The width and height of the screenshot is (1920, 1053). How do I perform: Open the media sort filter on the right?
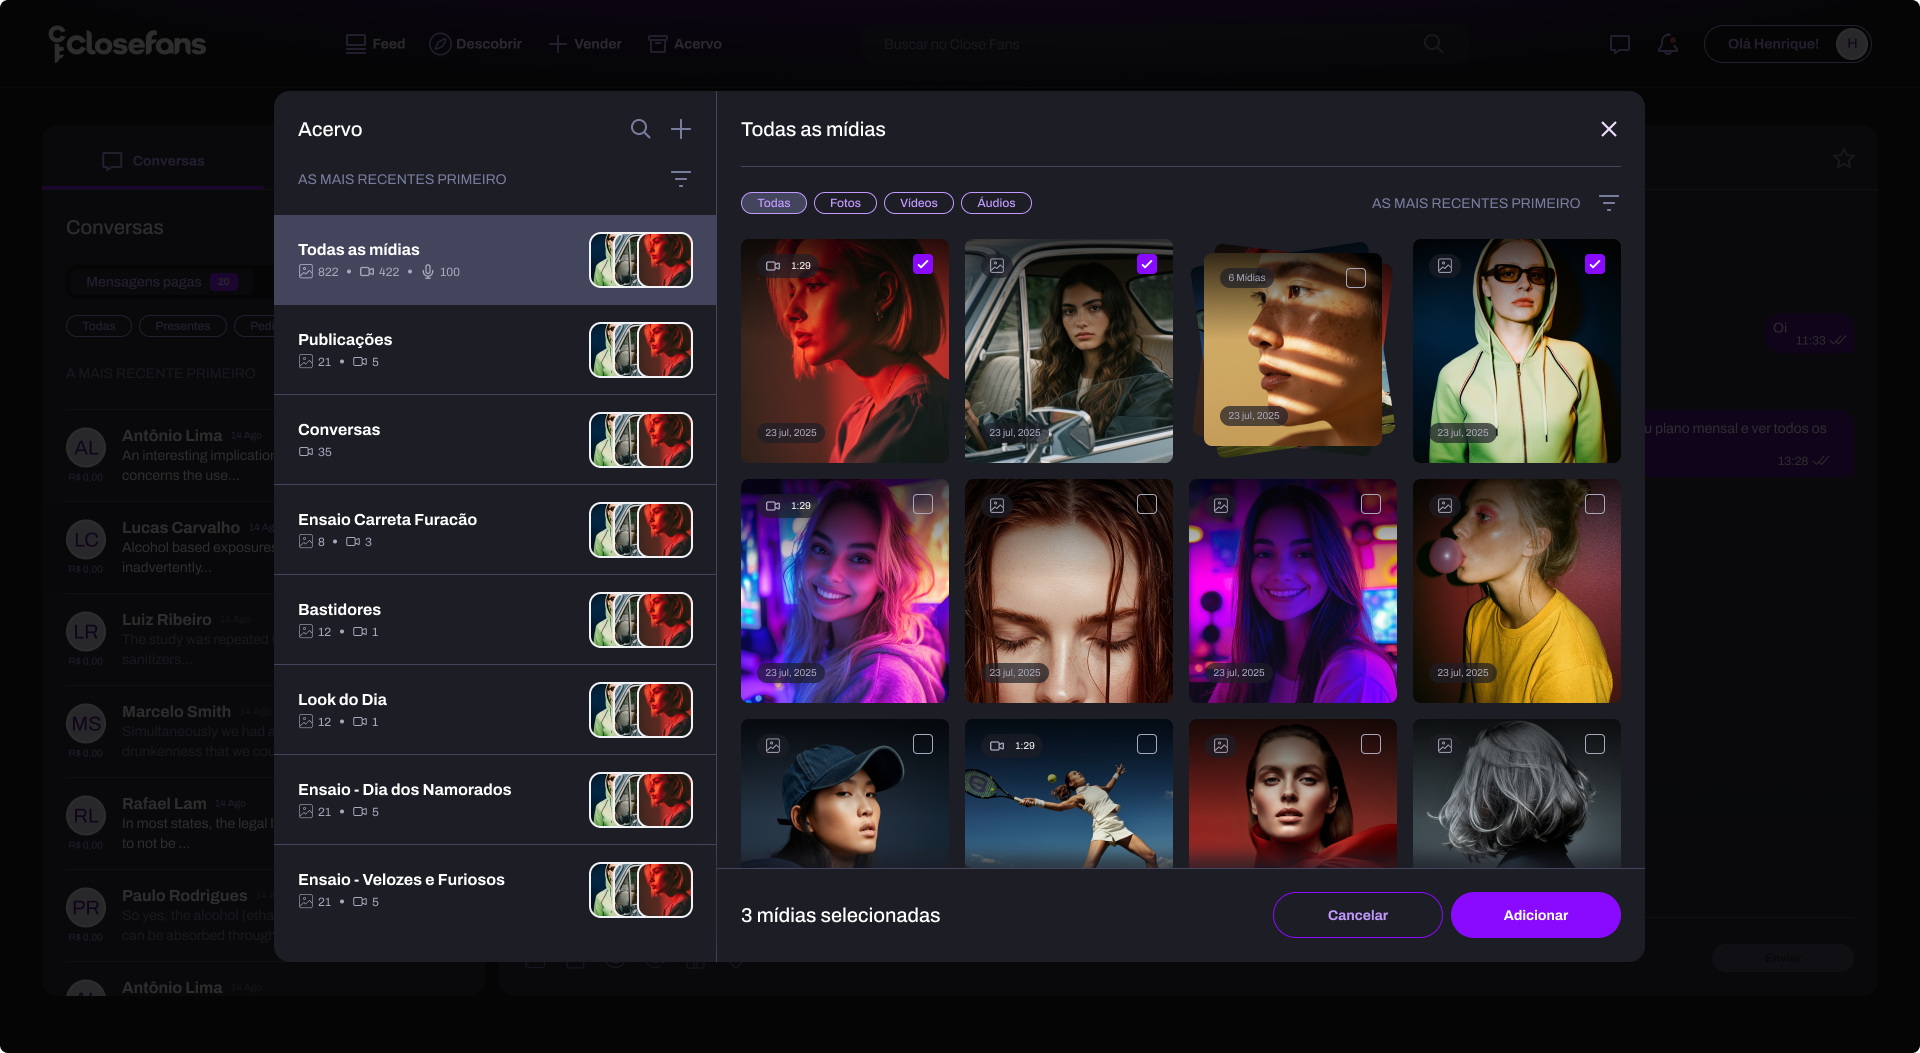tap(1608, 203)
